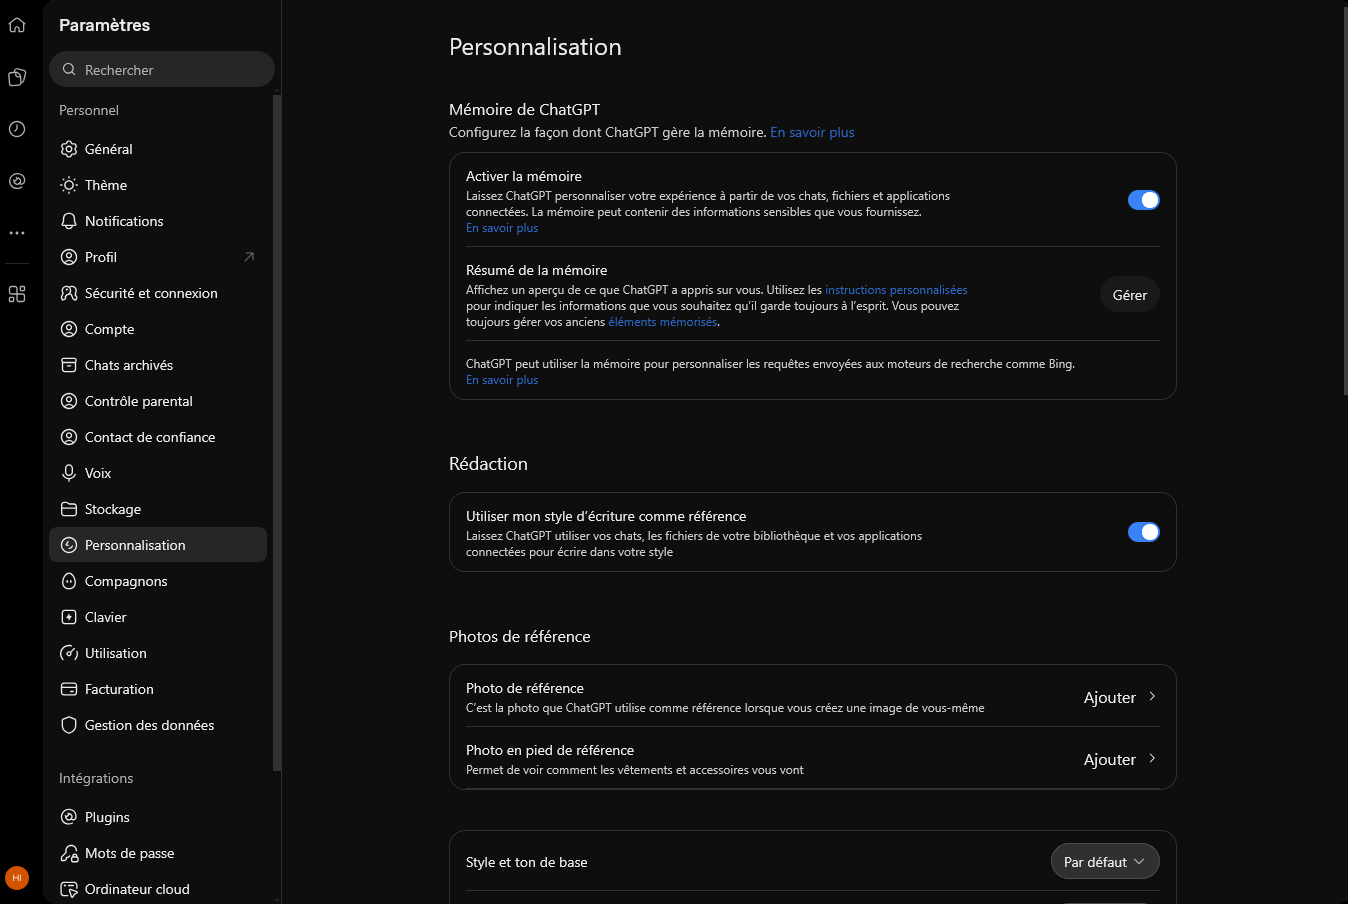Click the Utilisation gauge icon

[69, 653]
